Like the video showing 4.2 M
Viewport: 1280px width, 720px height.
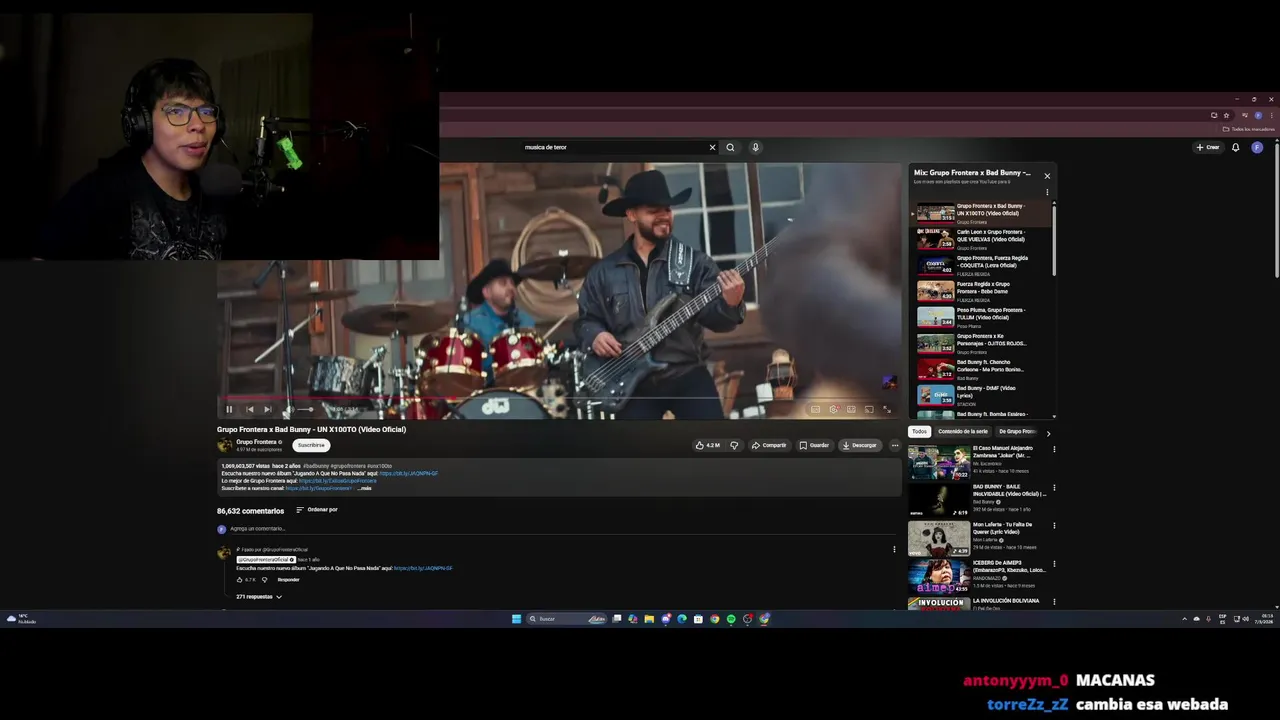[x=708, y=445]
